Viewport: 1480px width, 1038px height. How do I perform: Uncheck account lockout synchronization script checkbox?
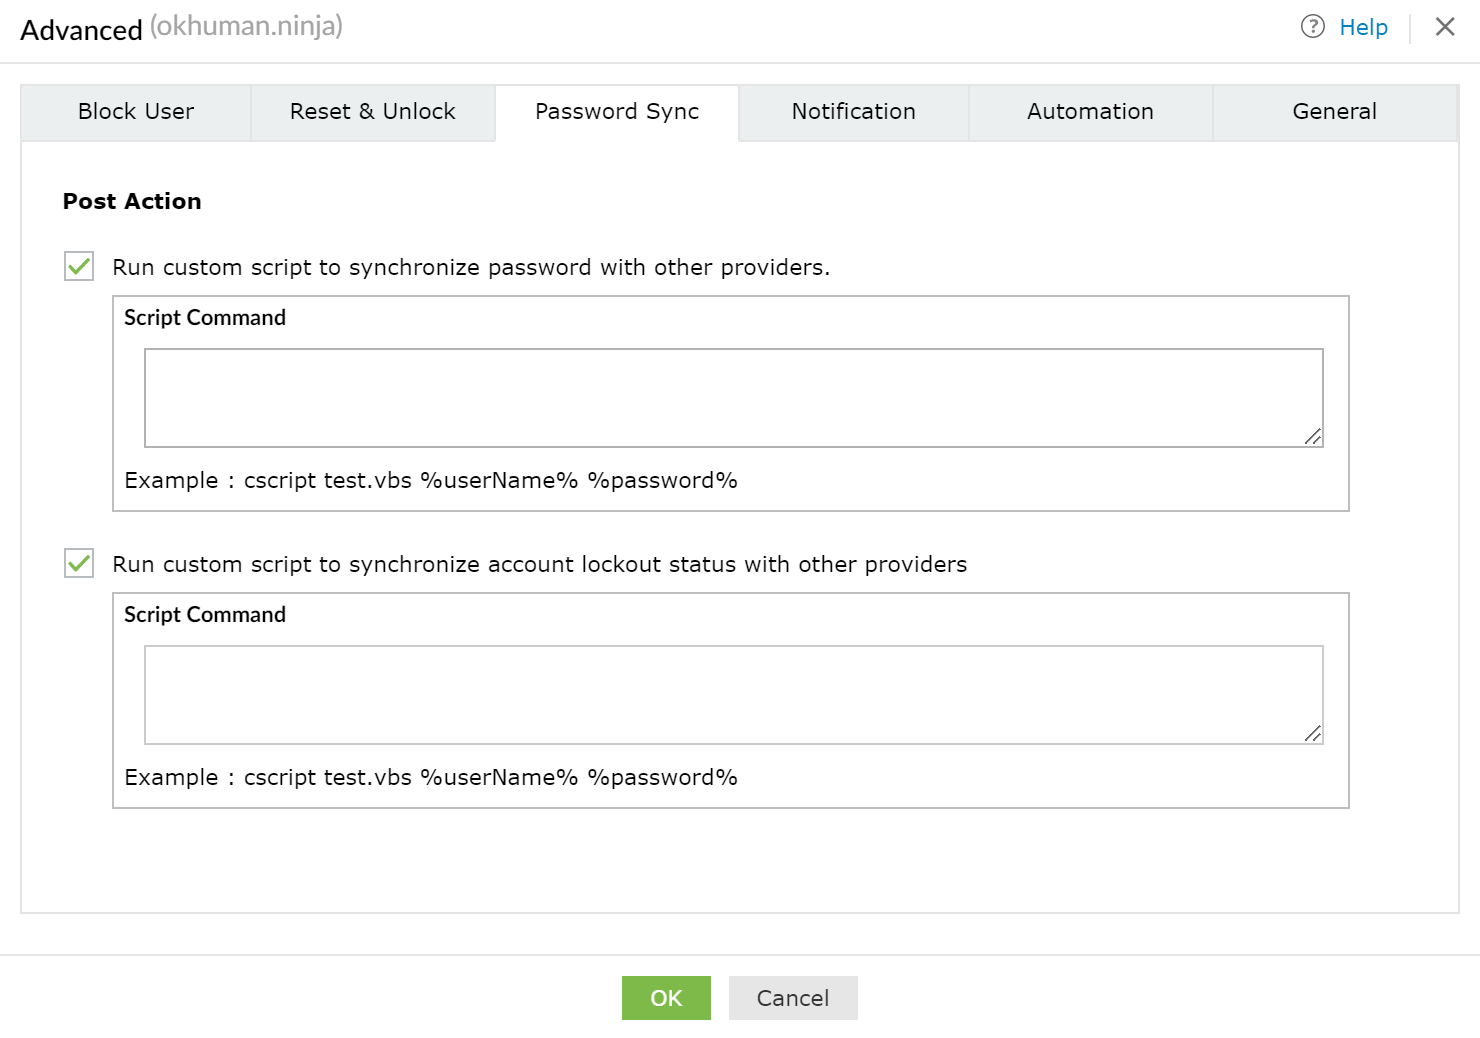pos(79,564)
